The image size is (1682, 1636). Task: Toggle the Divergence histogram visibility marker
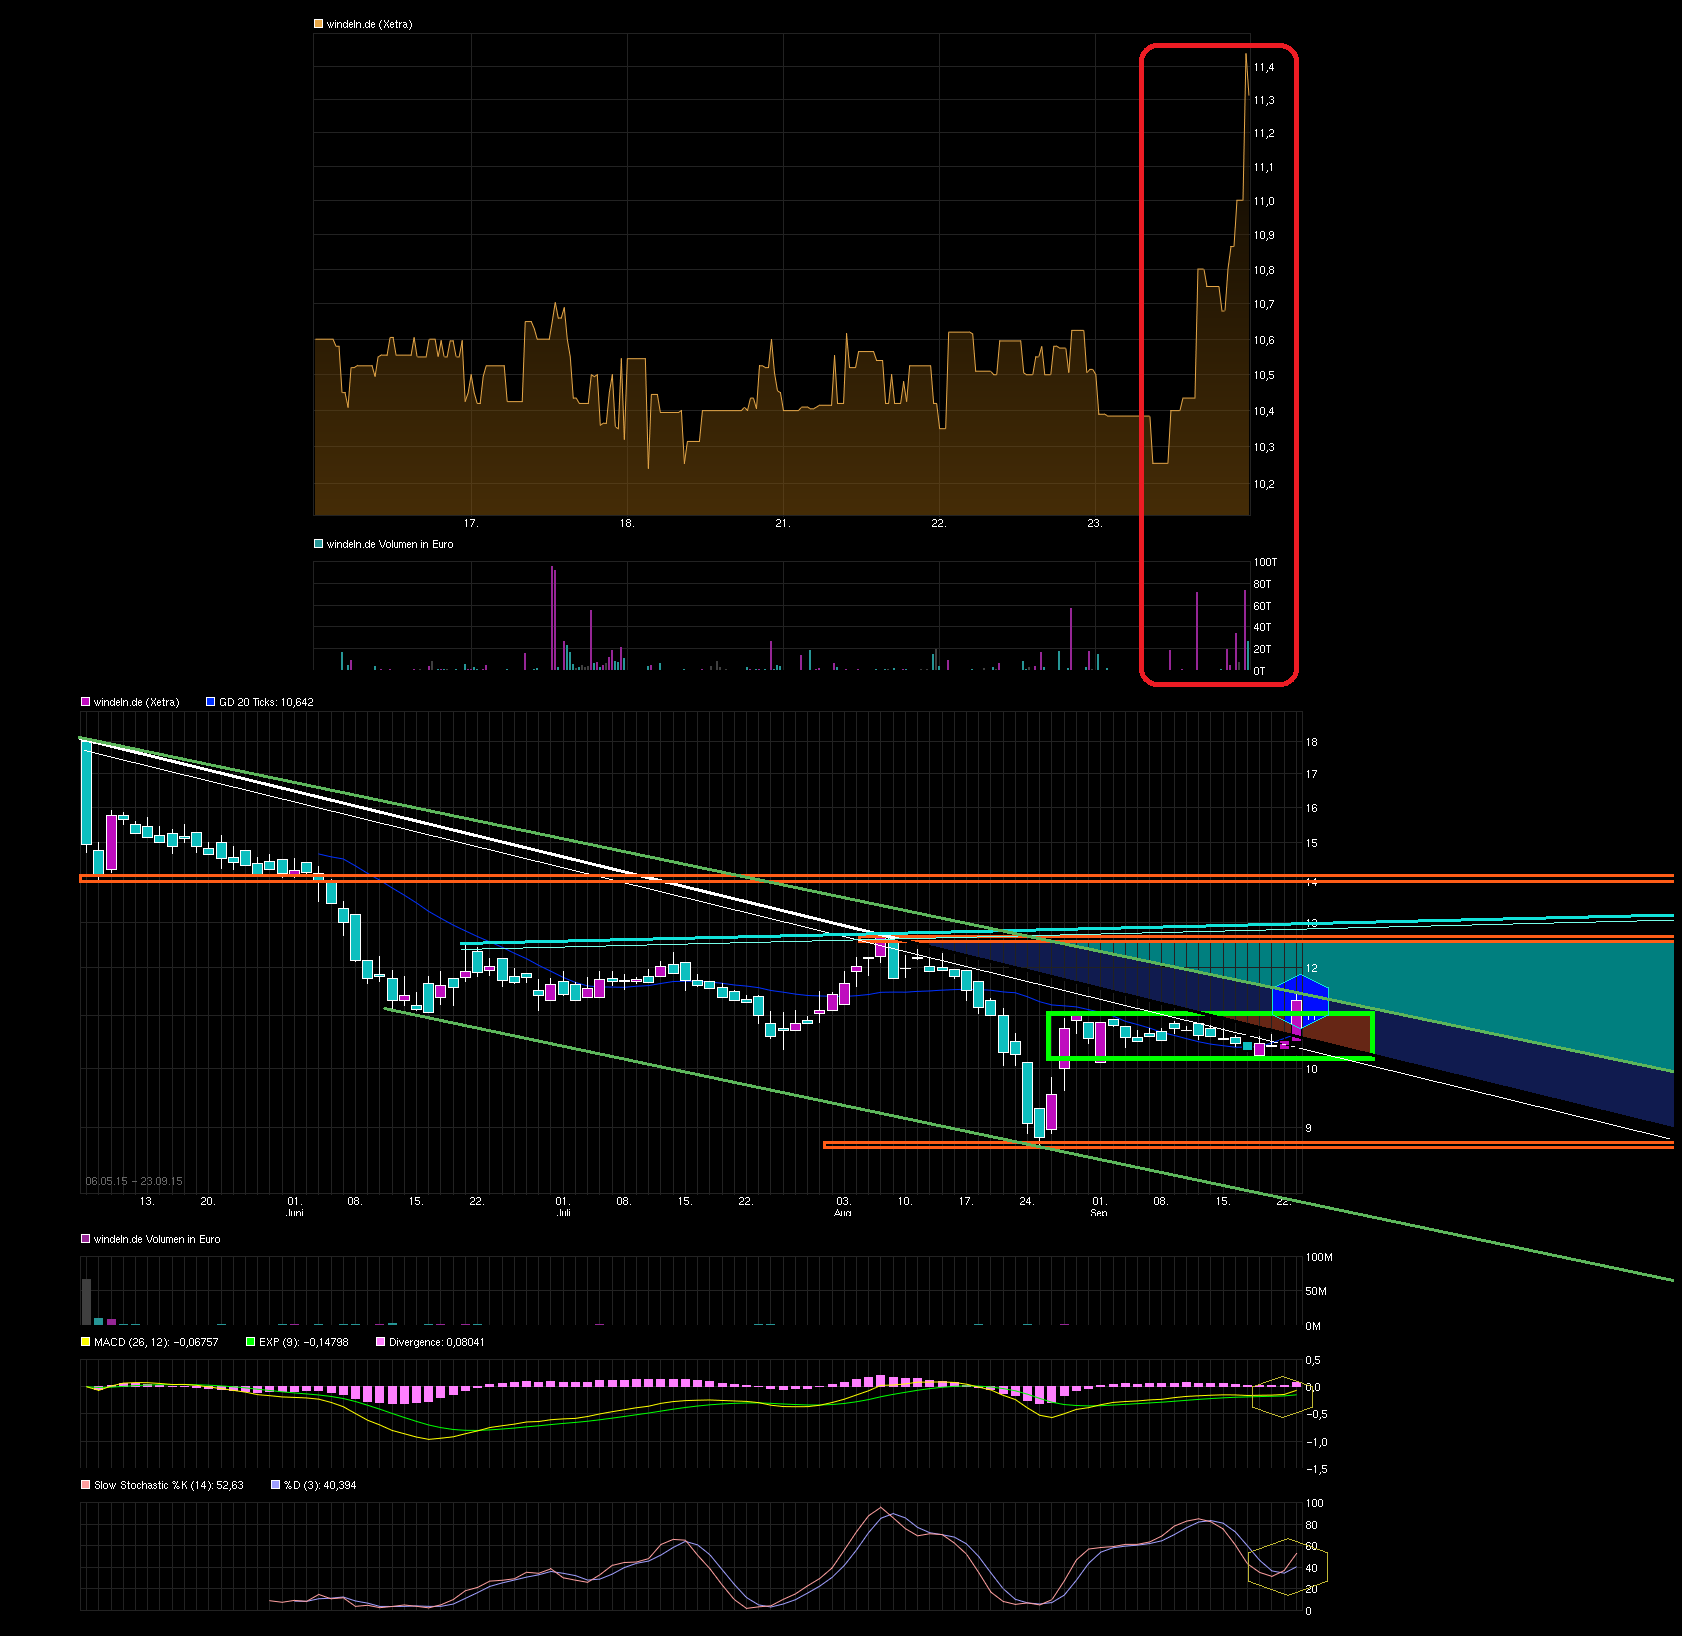pyautogui.click(x=383, y=1342)
